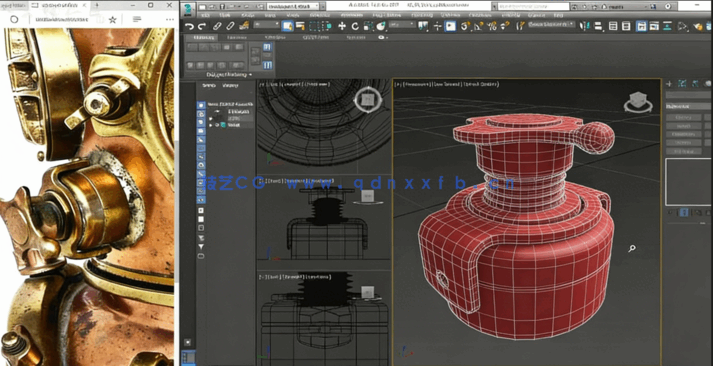Click the Mirror tool icon
Viewport: 713px width, 366px height.
click(585, 26)
